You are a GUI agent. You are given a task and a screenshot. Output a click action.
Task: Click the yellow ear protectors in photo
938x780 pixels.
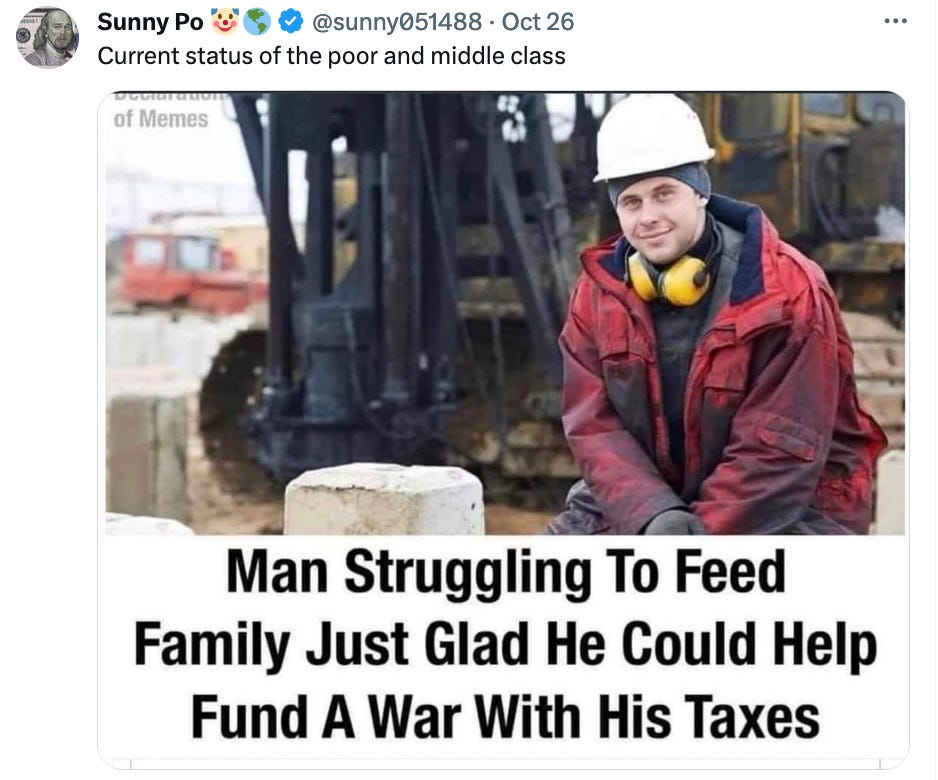(x=668, y=278)
